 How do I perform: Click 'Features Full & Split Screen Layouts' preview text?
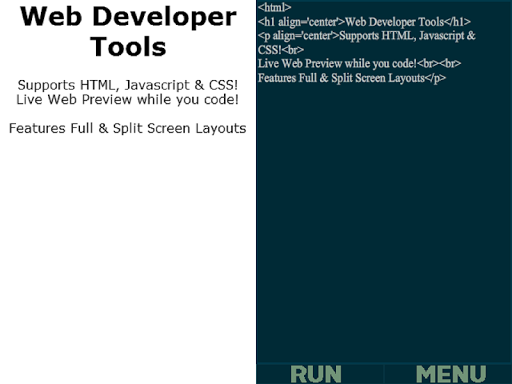pos(128,128)
